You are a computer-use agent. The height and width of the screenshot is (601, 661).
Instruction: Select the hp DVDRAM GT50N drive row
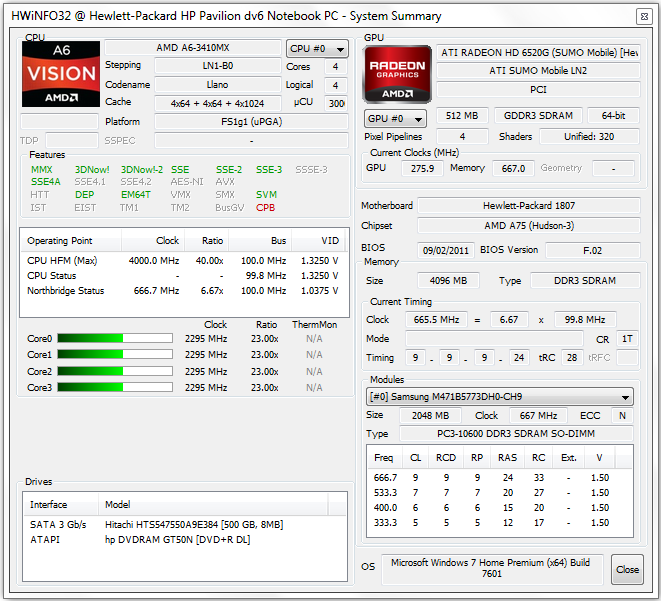185,540
